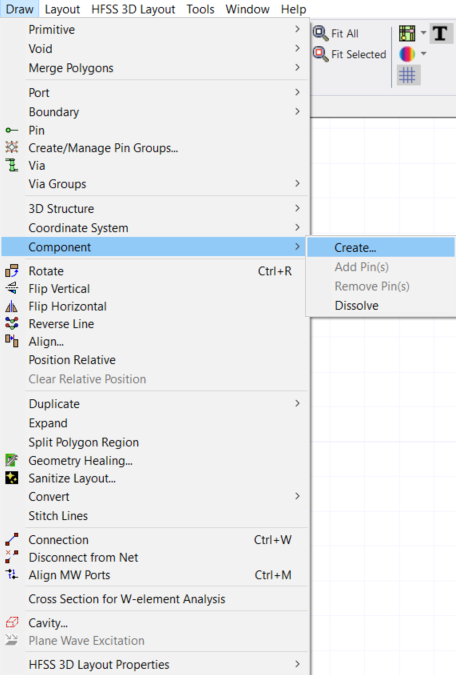Click the Create/Manage Pin Groups icon
Image resolution: width=456 pixels, height=675 pixels.
point(12,148)
